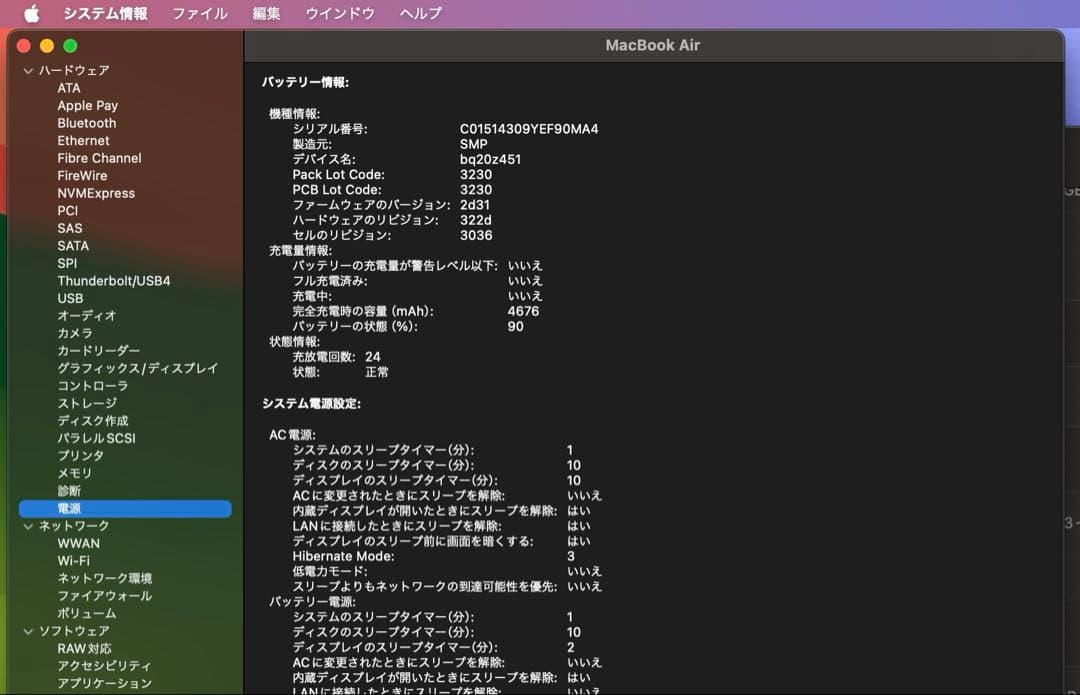1080x695 pixels.
Task: Select Wi-Fi under ネットワーク
Action: pos(73,561)
